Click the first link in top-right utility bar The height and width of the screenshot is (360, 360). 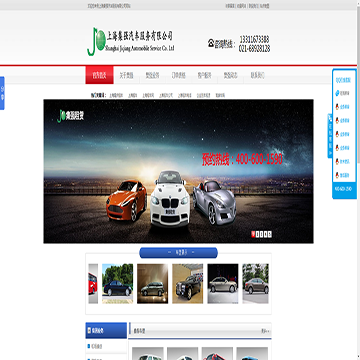click(x=230, y=6)
